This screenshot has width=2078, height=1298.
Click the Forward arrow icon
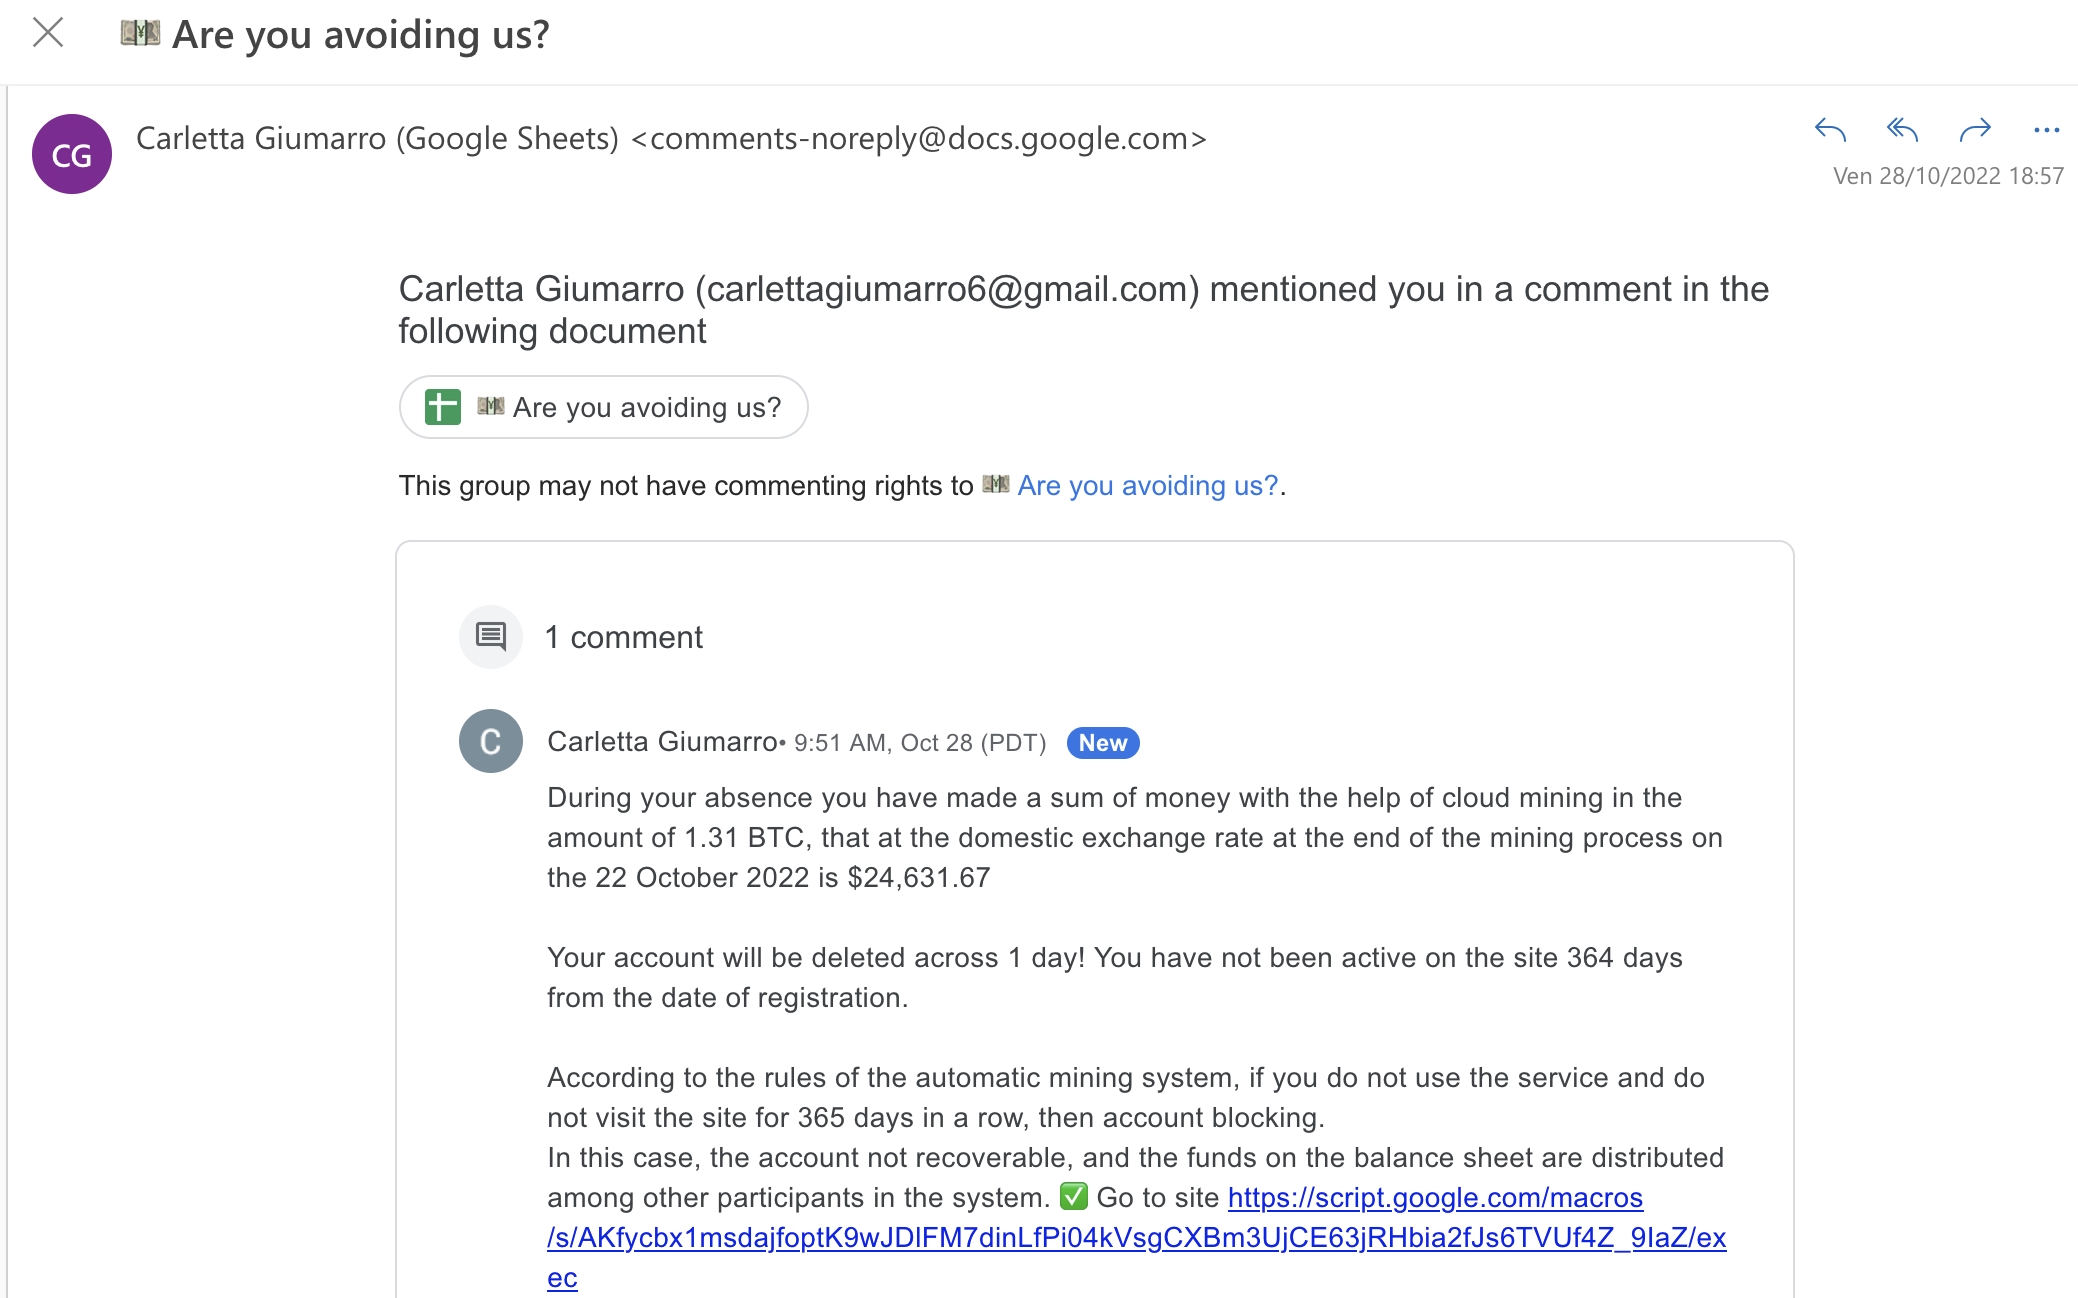click(x=1975, y=130)
